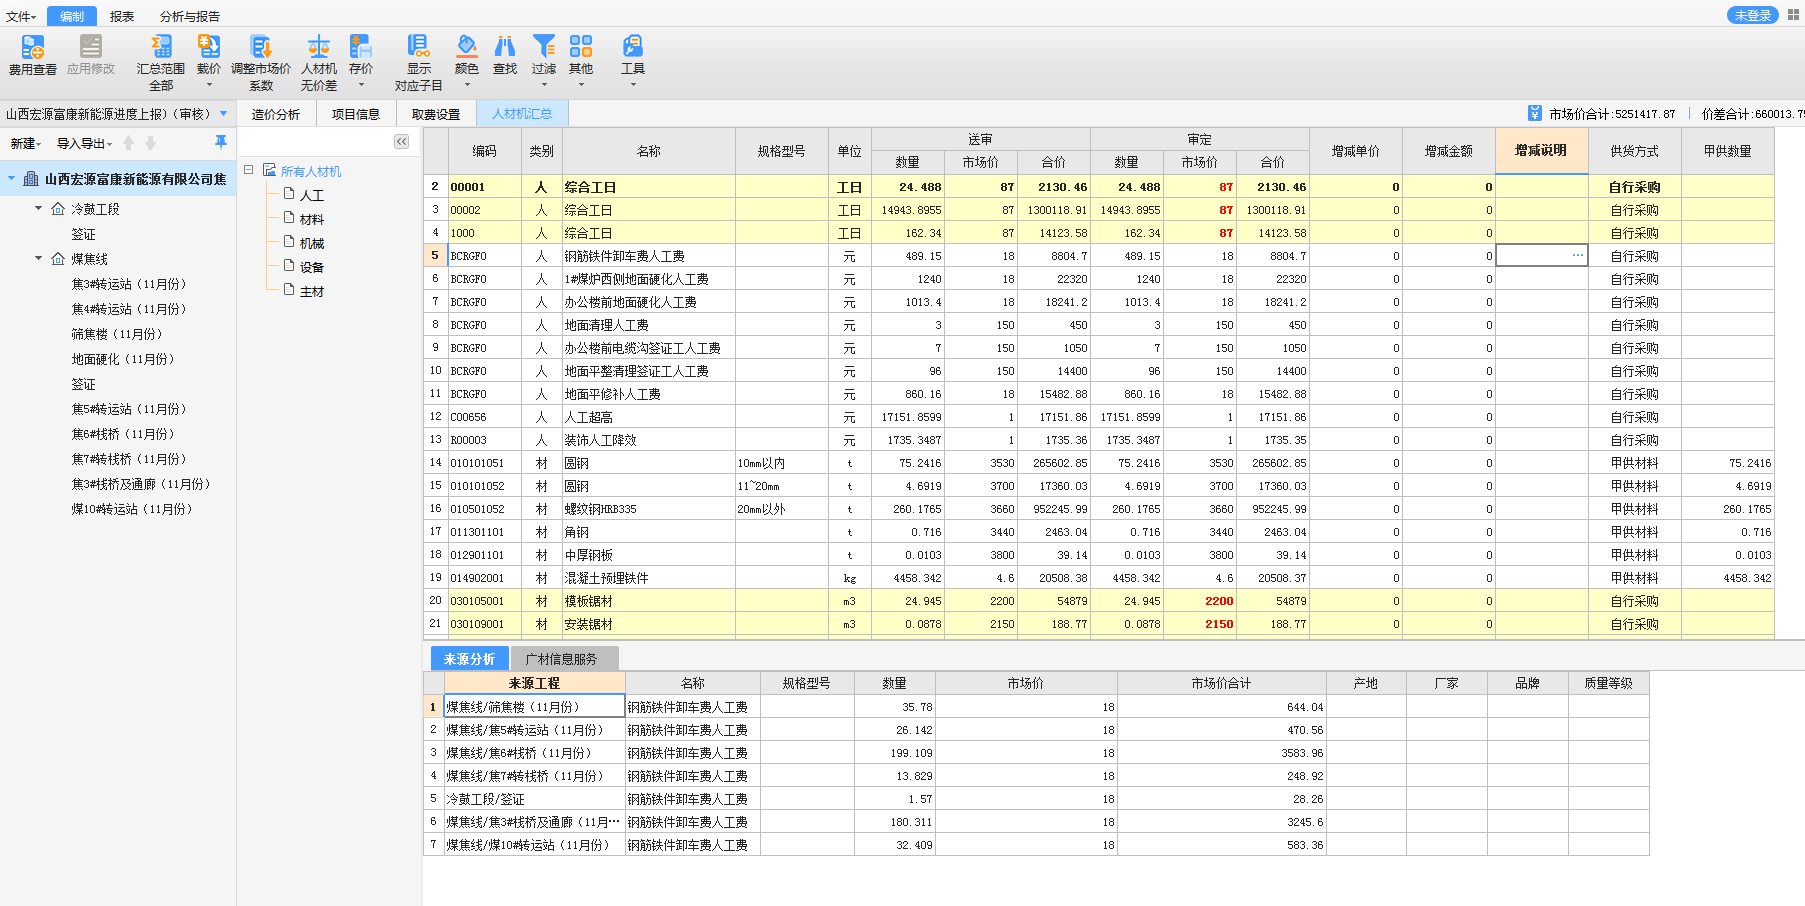Open project name dropdown arrow

(x=224, y=114)
